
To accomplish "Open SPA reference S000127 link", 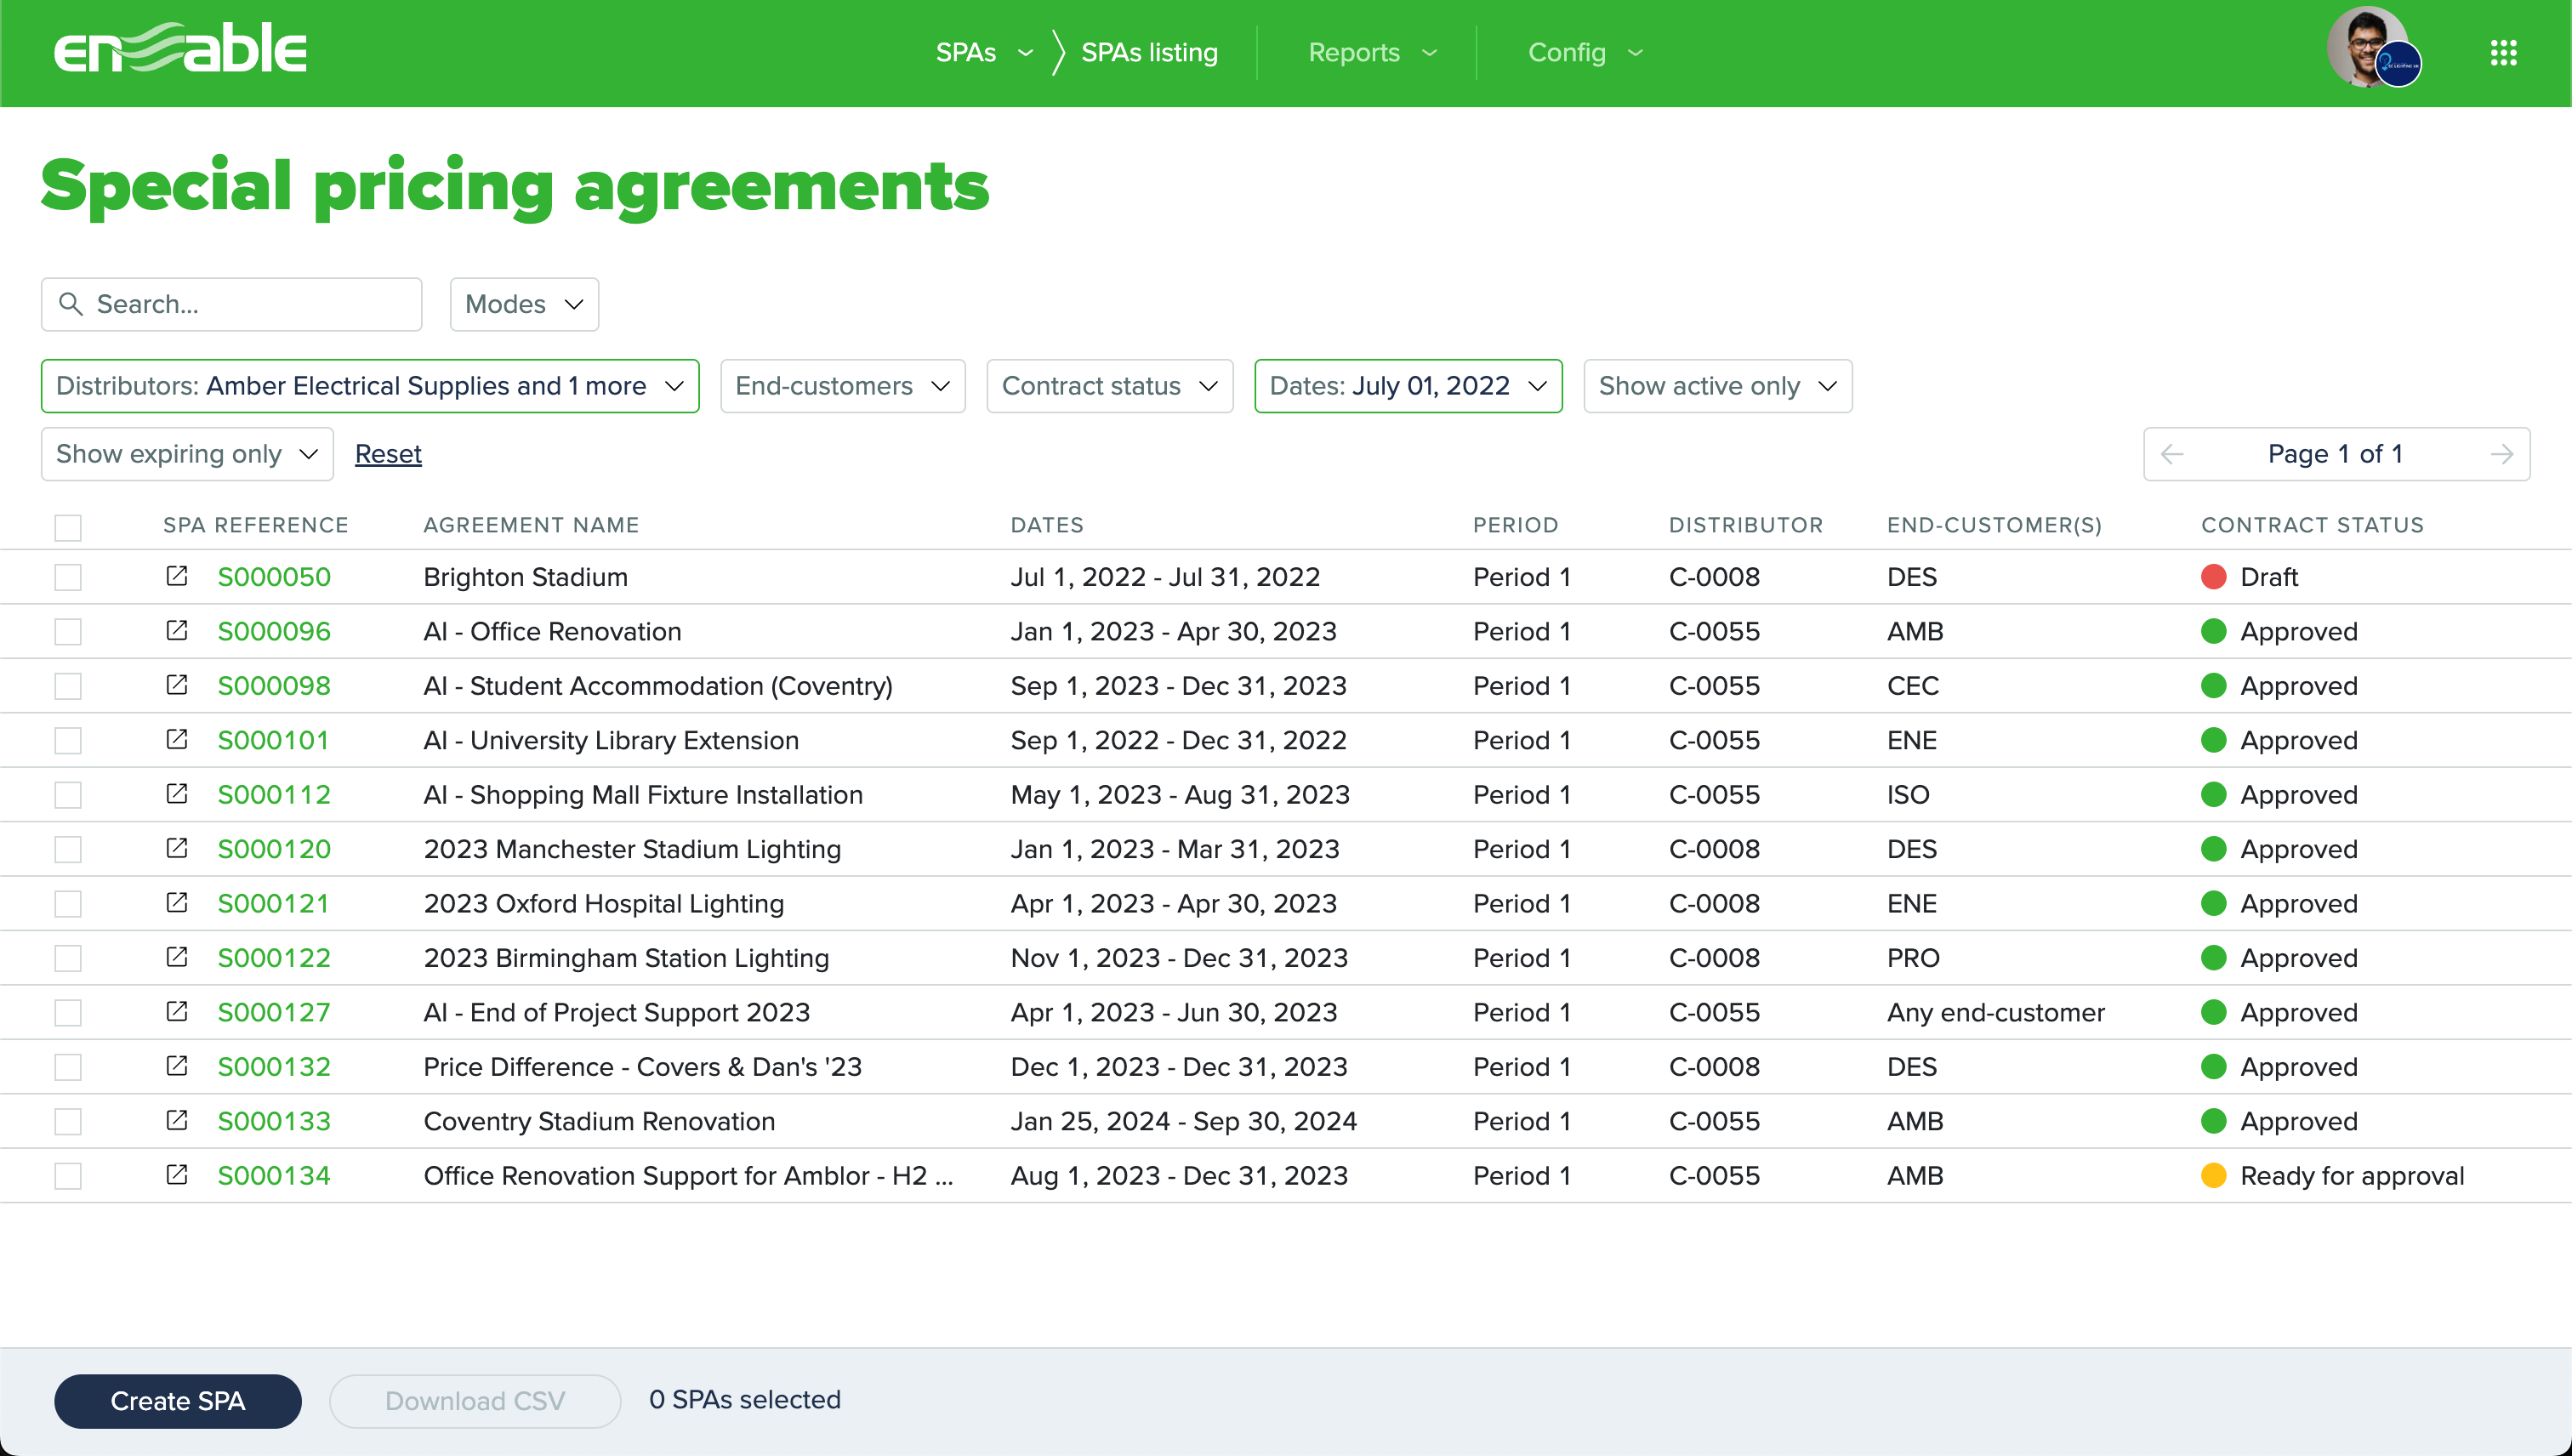I will 274,1012.
